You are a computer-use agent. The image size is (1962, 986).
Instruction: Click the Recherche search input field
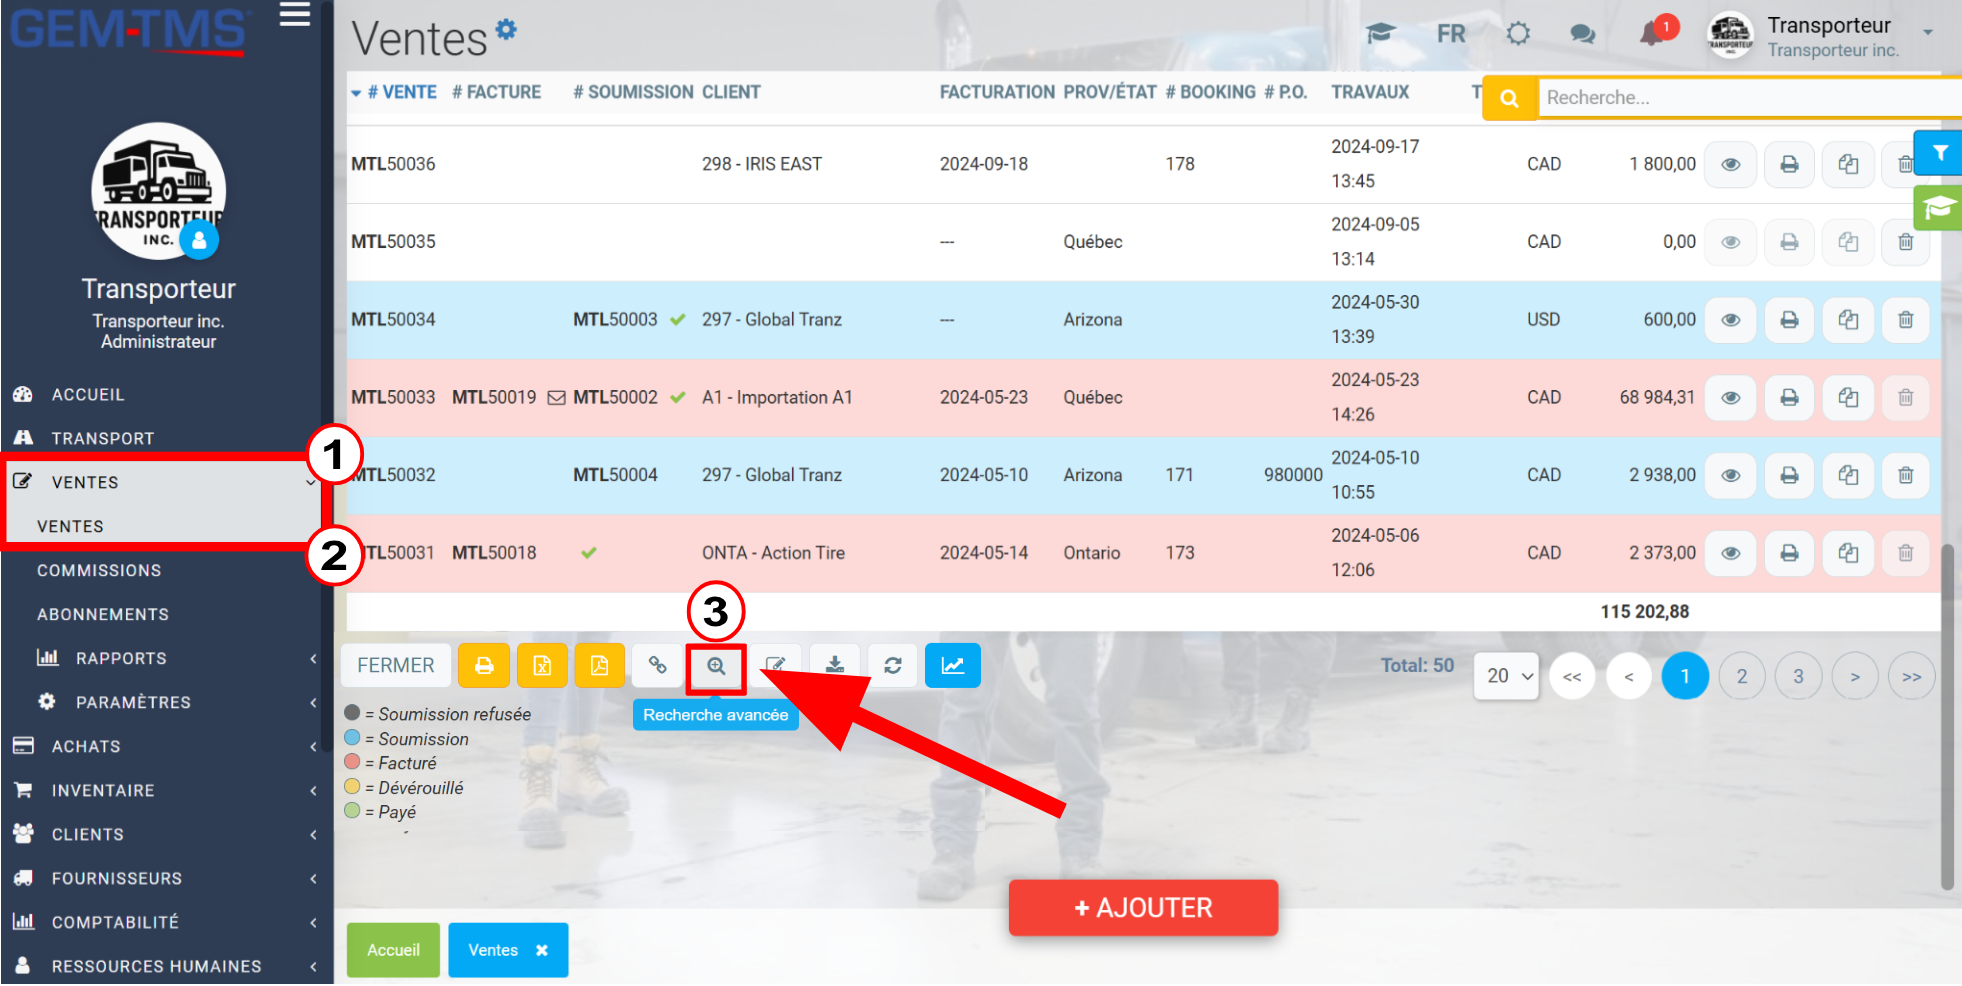pyautogui.click(x=1748, y=98)
